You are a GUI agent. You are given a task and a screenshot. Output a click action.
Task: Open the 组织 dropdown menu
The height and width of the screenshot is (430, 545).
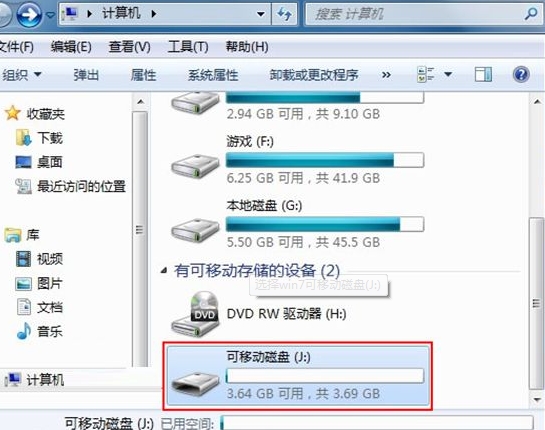click(x=22, y=74)
